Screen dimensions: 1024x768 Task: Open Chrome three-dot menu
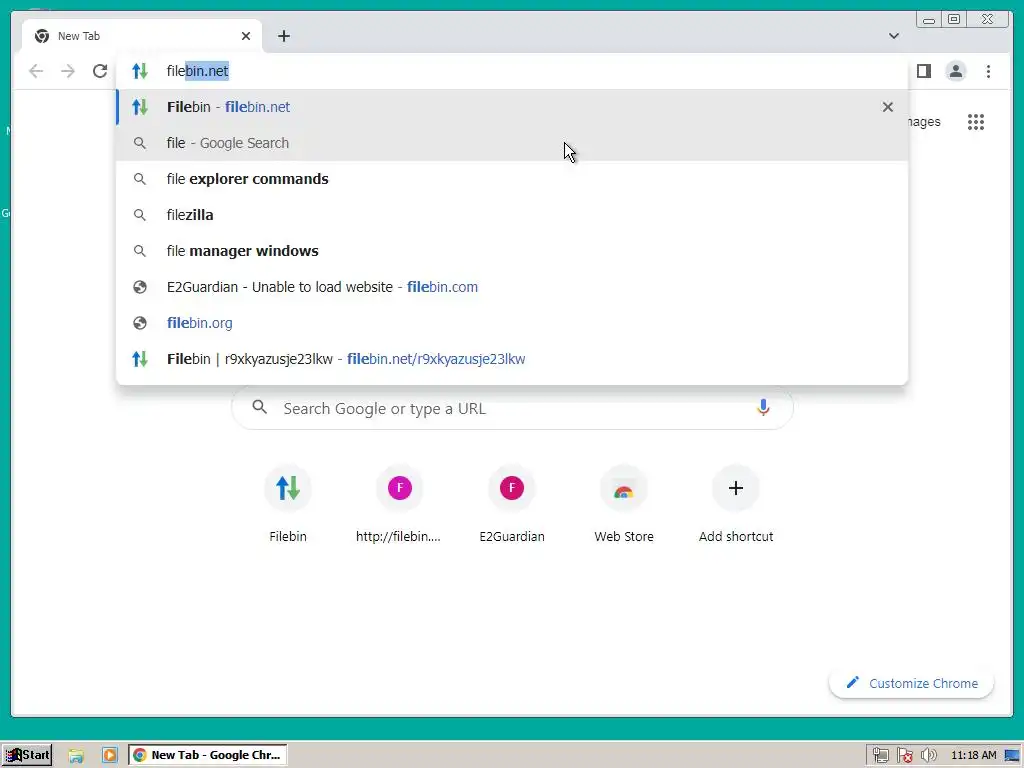coord(988,71)
